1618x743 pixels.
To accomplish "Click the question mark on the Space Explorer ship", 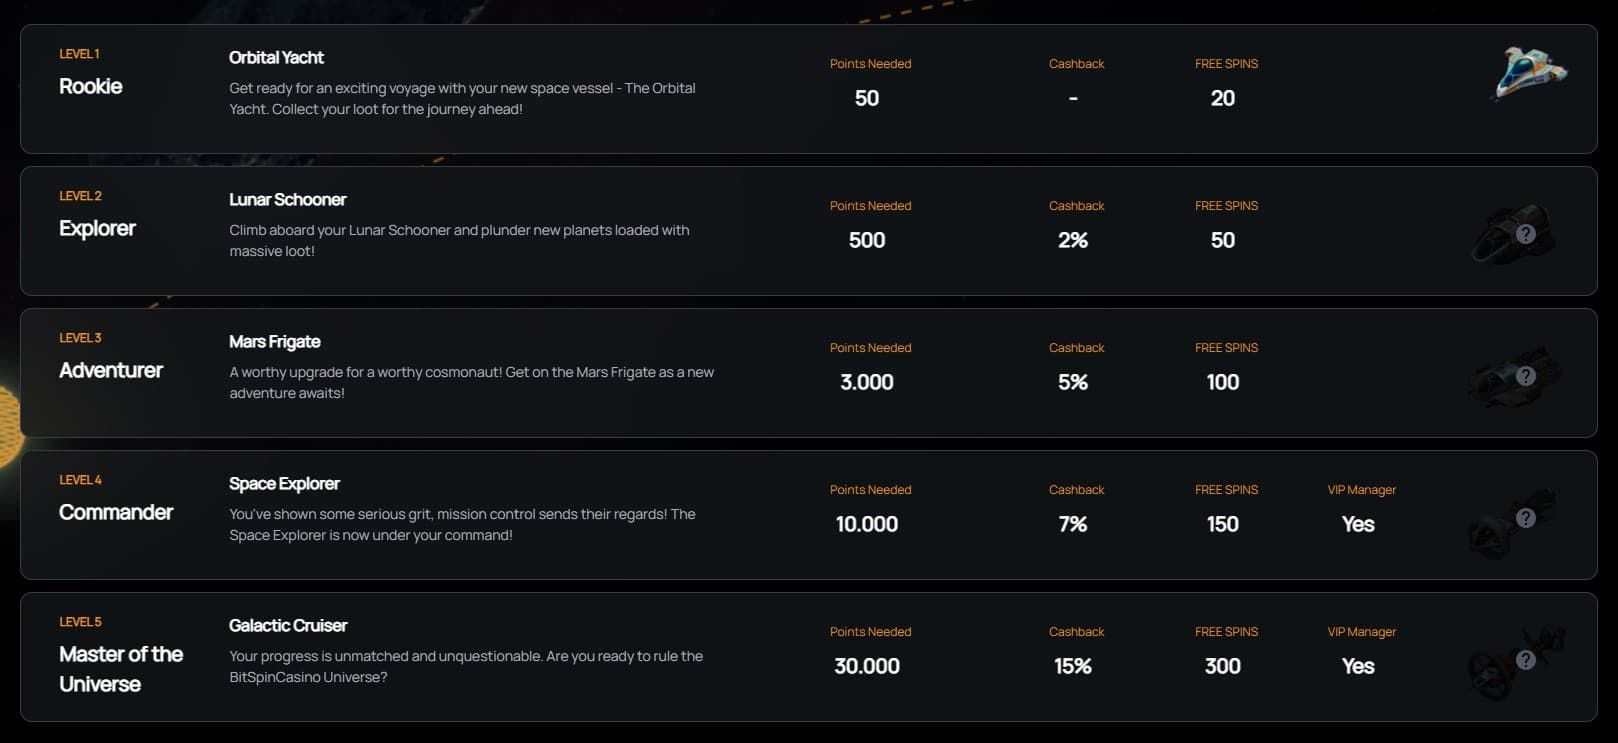I will pos(1526,518).
